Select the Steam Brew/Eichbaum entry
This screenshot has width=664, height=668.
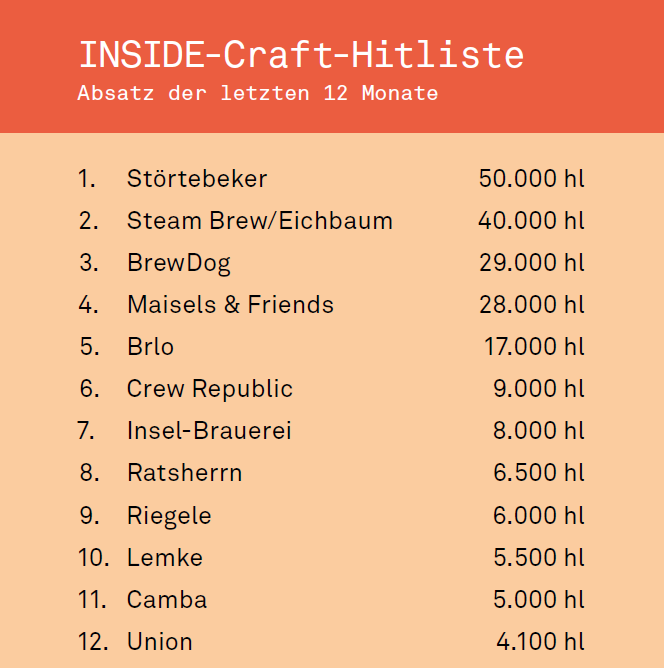tap(259, 221)
